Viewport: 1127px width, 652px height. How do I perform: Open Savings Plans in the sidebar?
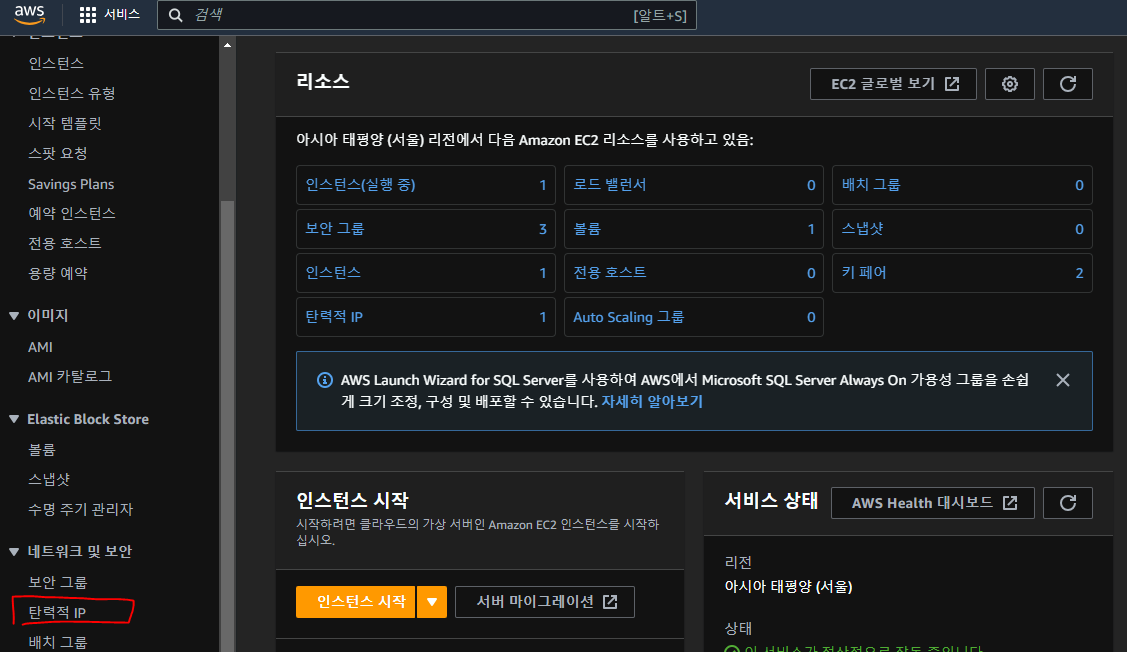71,184
